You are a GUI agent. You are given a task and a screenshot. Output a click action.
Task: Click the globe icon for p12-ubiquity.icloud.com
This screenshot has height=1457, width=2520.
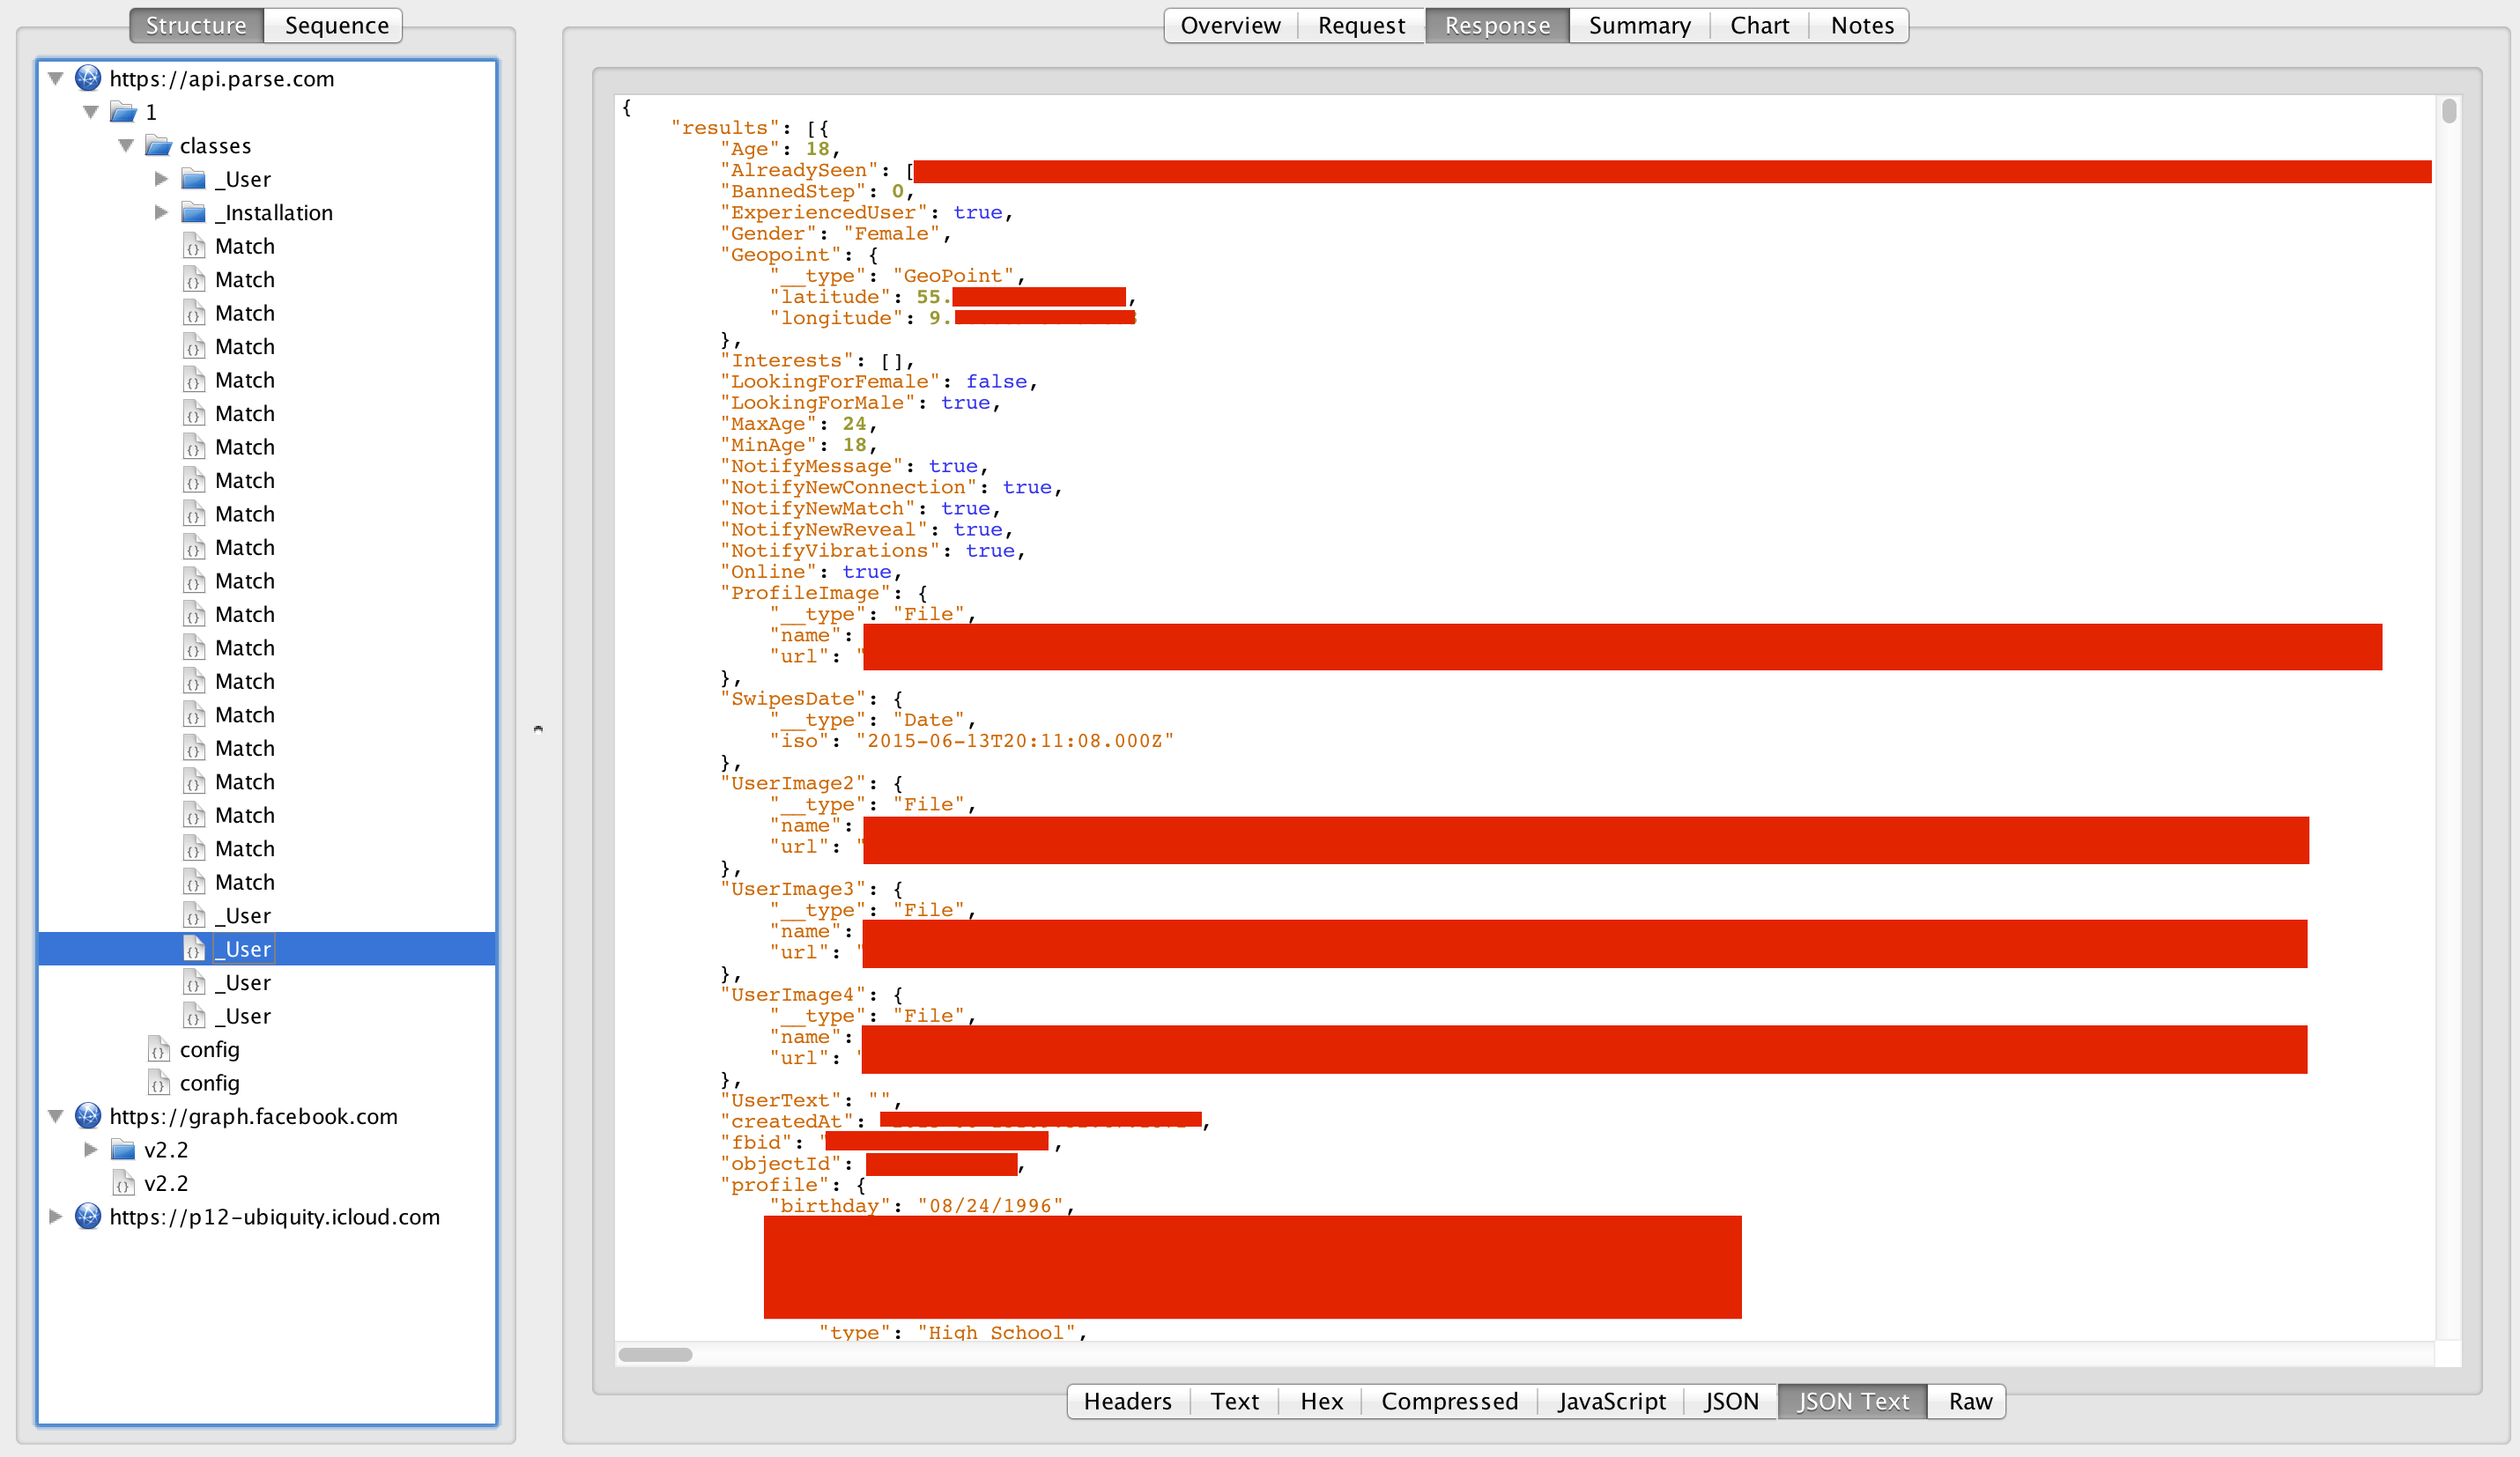88,1216
